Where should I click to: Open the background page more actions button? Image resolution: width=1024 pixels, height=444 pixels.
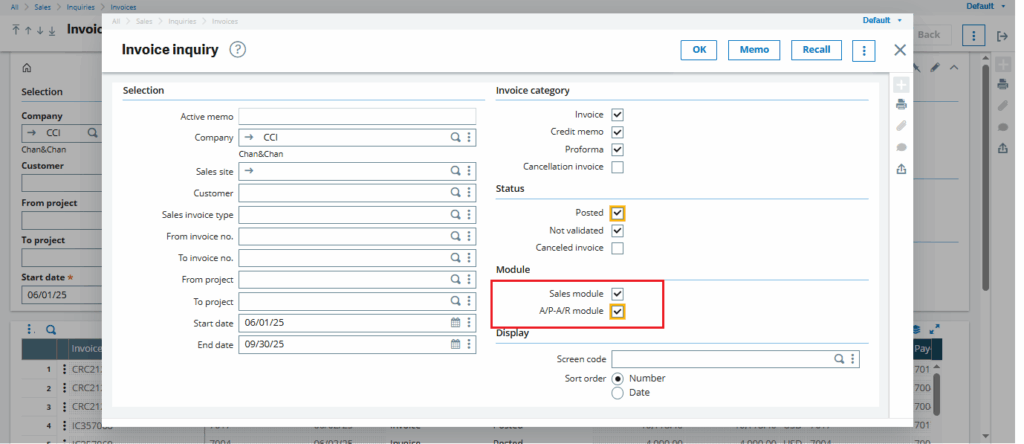(x=973, y=35)
